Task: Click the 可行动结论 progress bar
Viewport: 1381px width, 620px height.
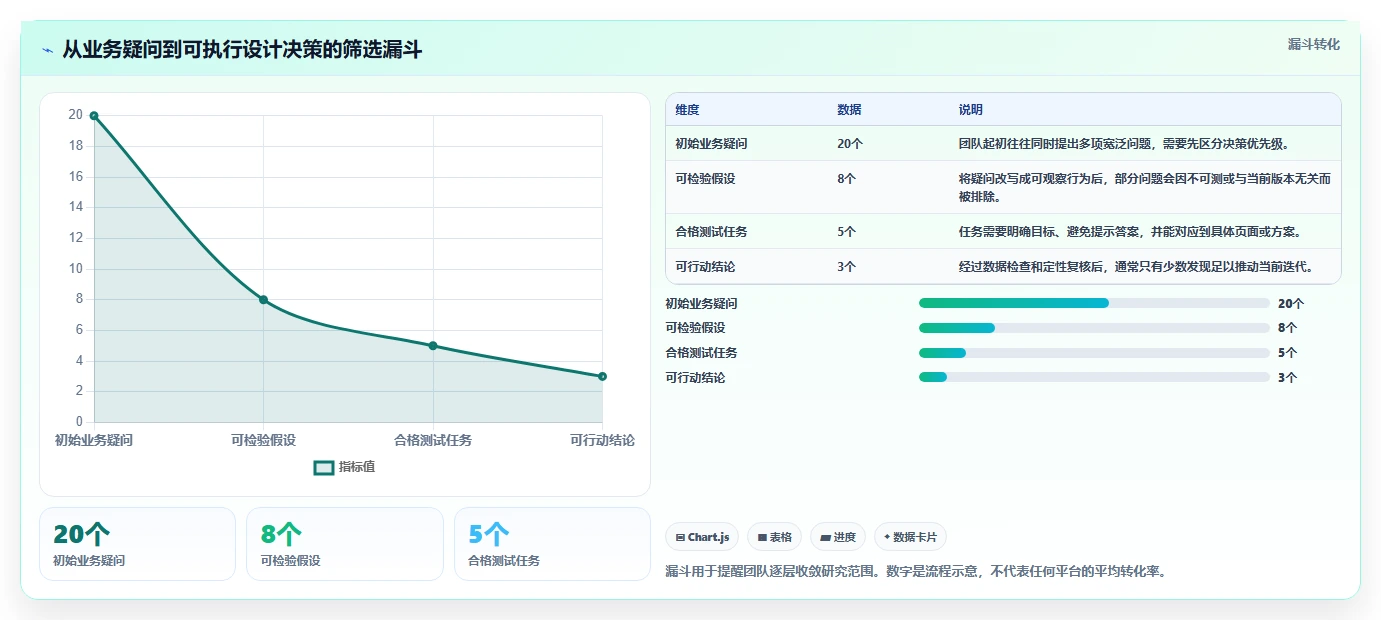Action: 1094,377
